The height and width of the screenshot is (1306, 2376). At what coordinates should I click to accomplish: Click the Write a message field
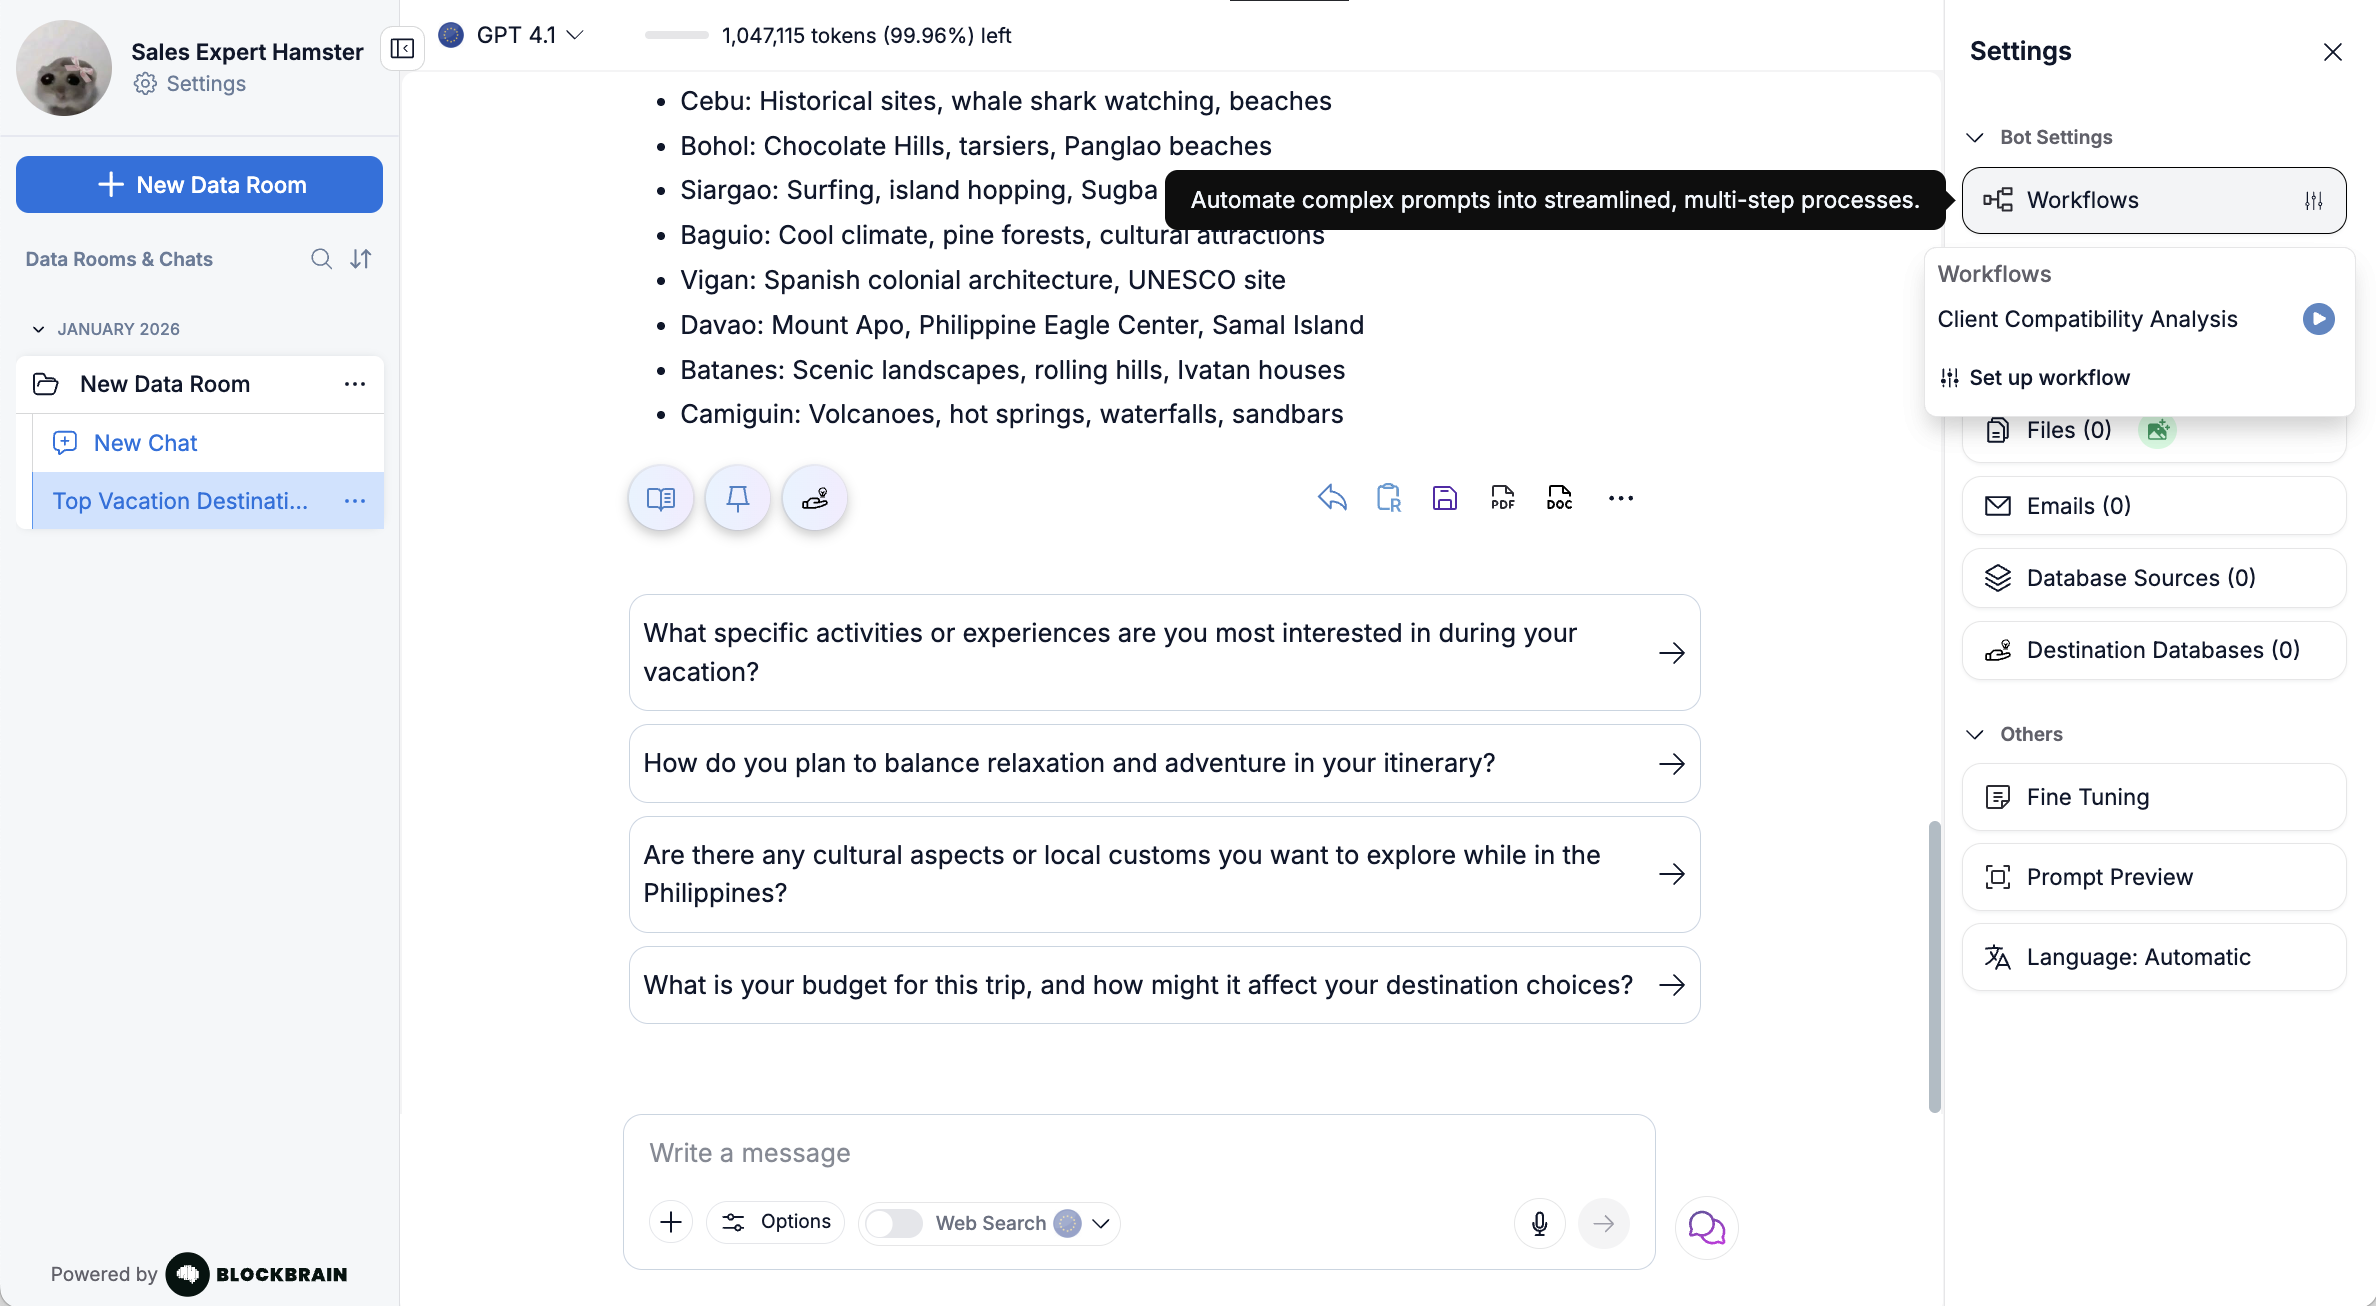tap(1138, 1153)
